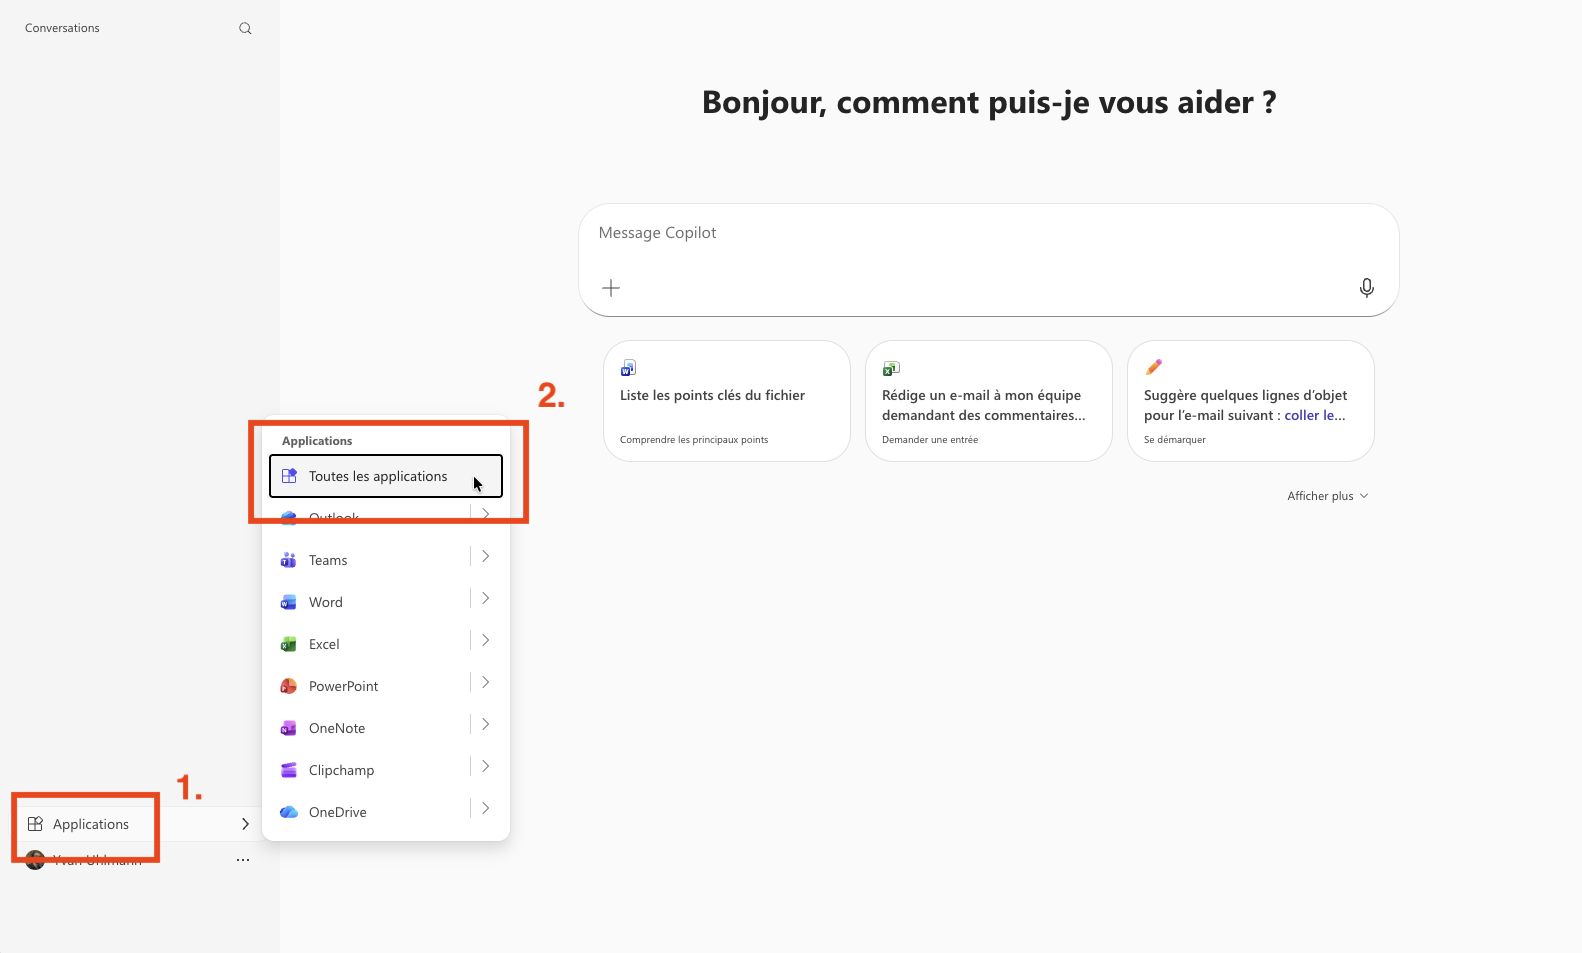
Task: Expand the Teams submenu chevron
Action: point(485,556)
